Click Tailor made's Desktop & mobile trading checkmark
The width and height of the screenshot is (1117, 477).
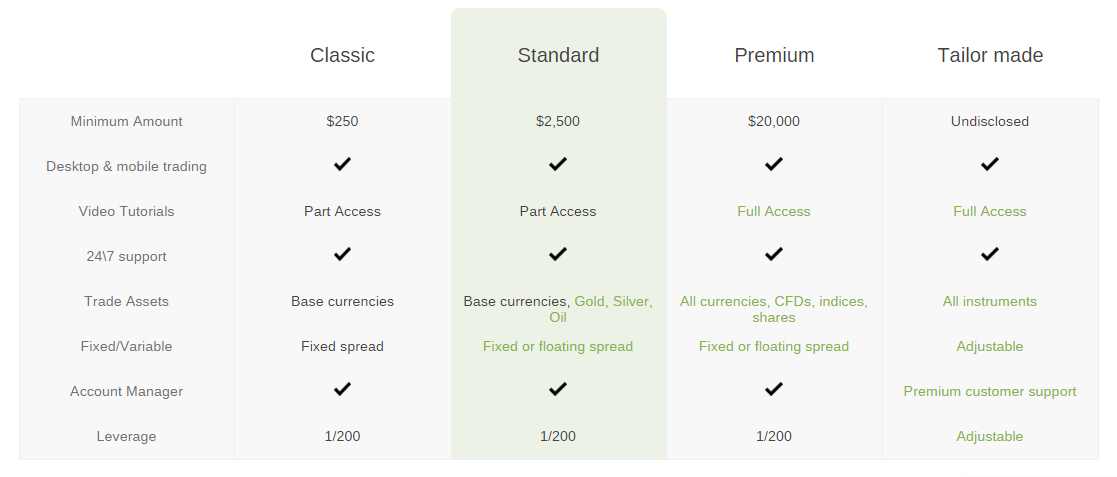coord(989,164)
